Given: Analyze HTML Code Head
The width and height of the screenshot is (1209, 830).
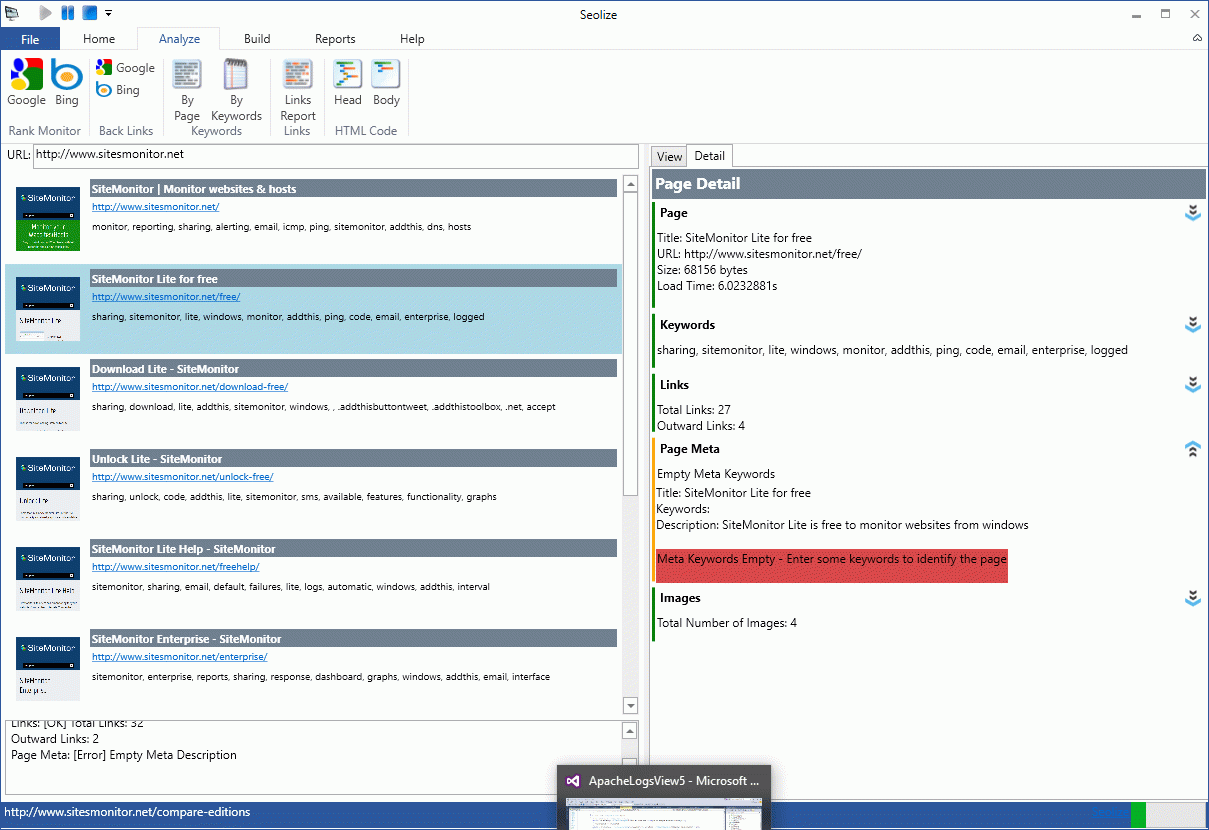Looking at the screenshot, I should 348,82.
